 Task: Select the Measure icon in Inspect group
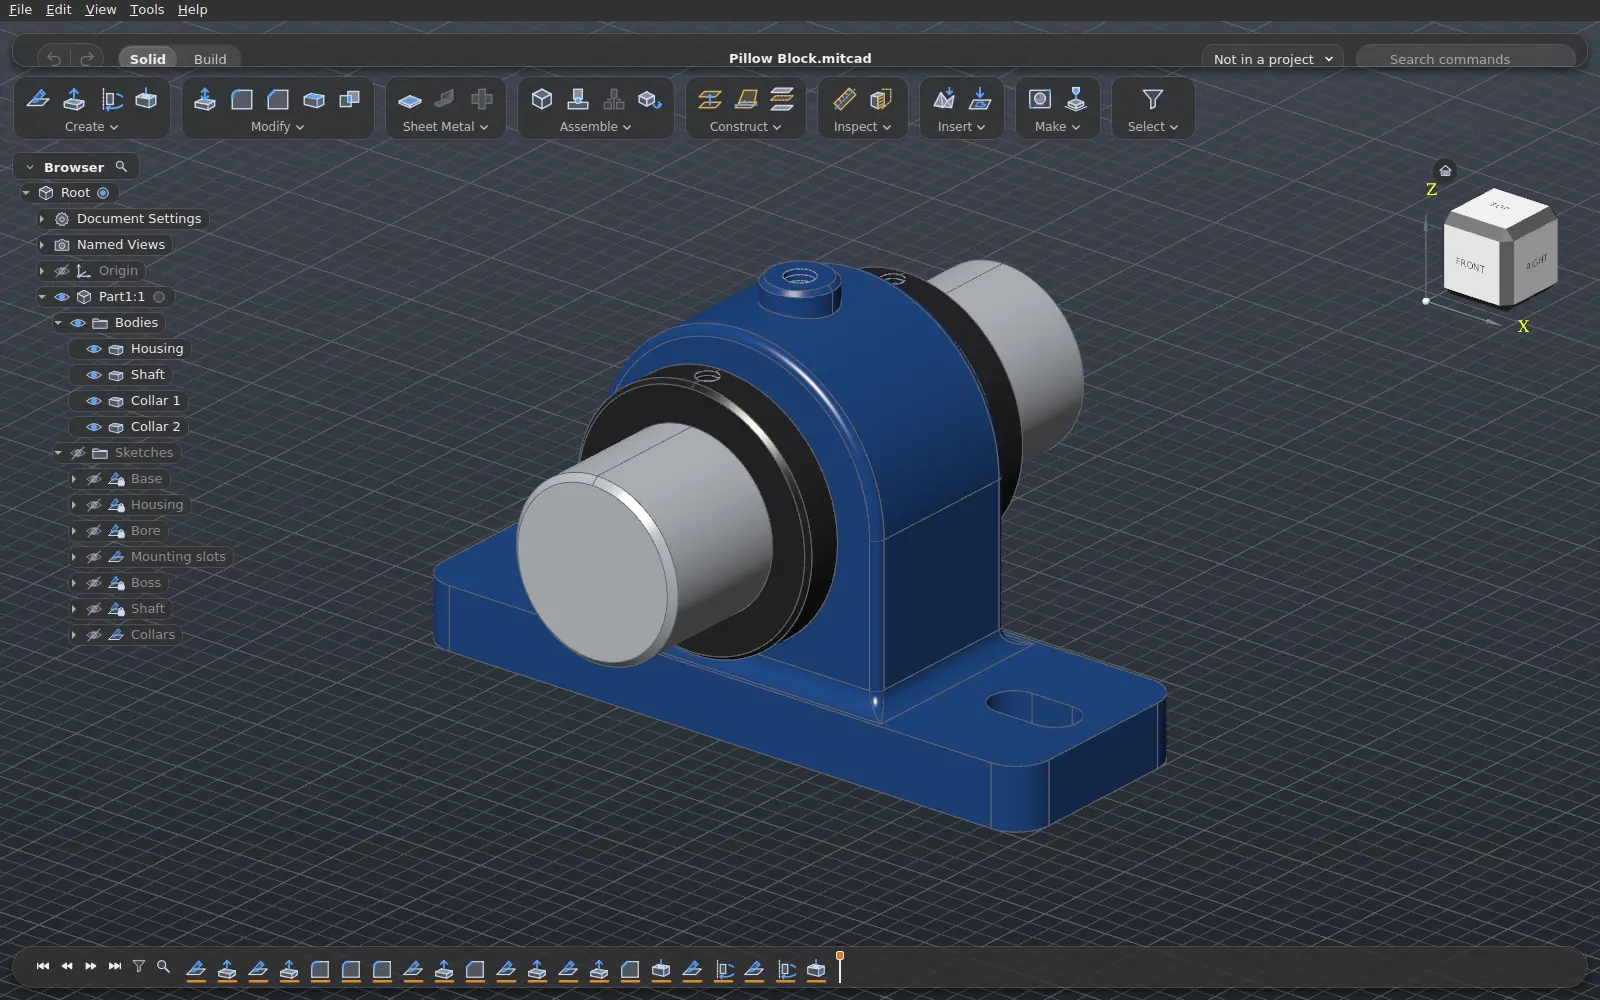tap(845, 99)
